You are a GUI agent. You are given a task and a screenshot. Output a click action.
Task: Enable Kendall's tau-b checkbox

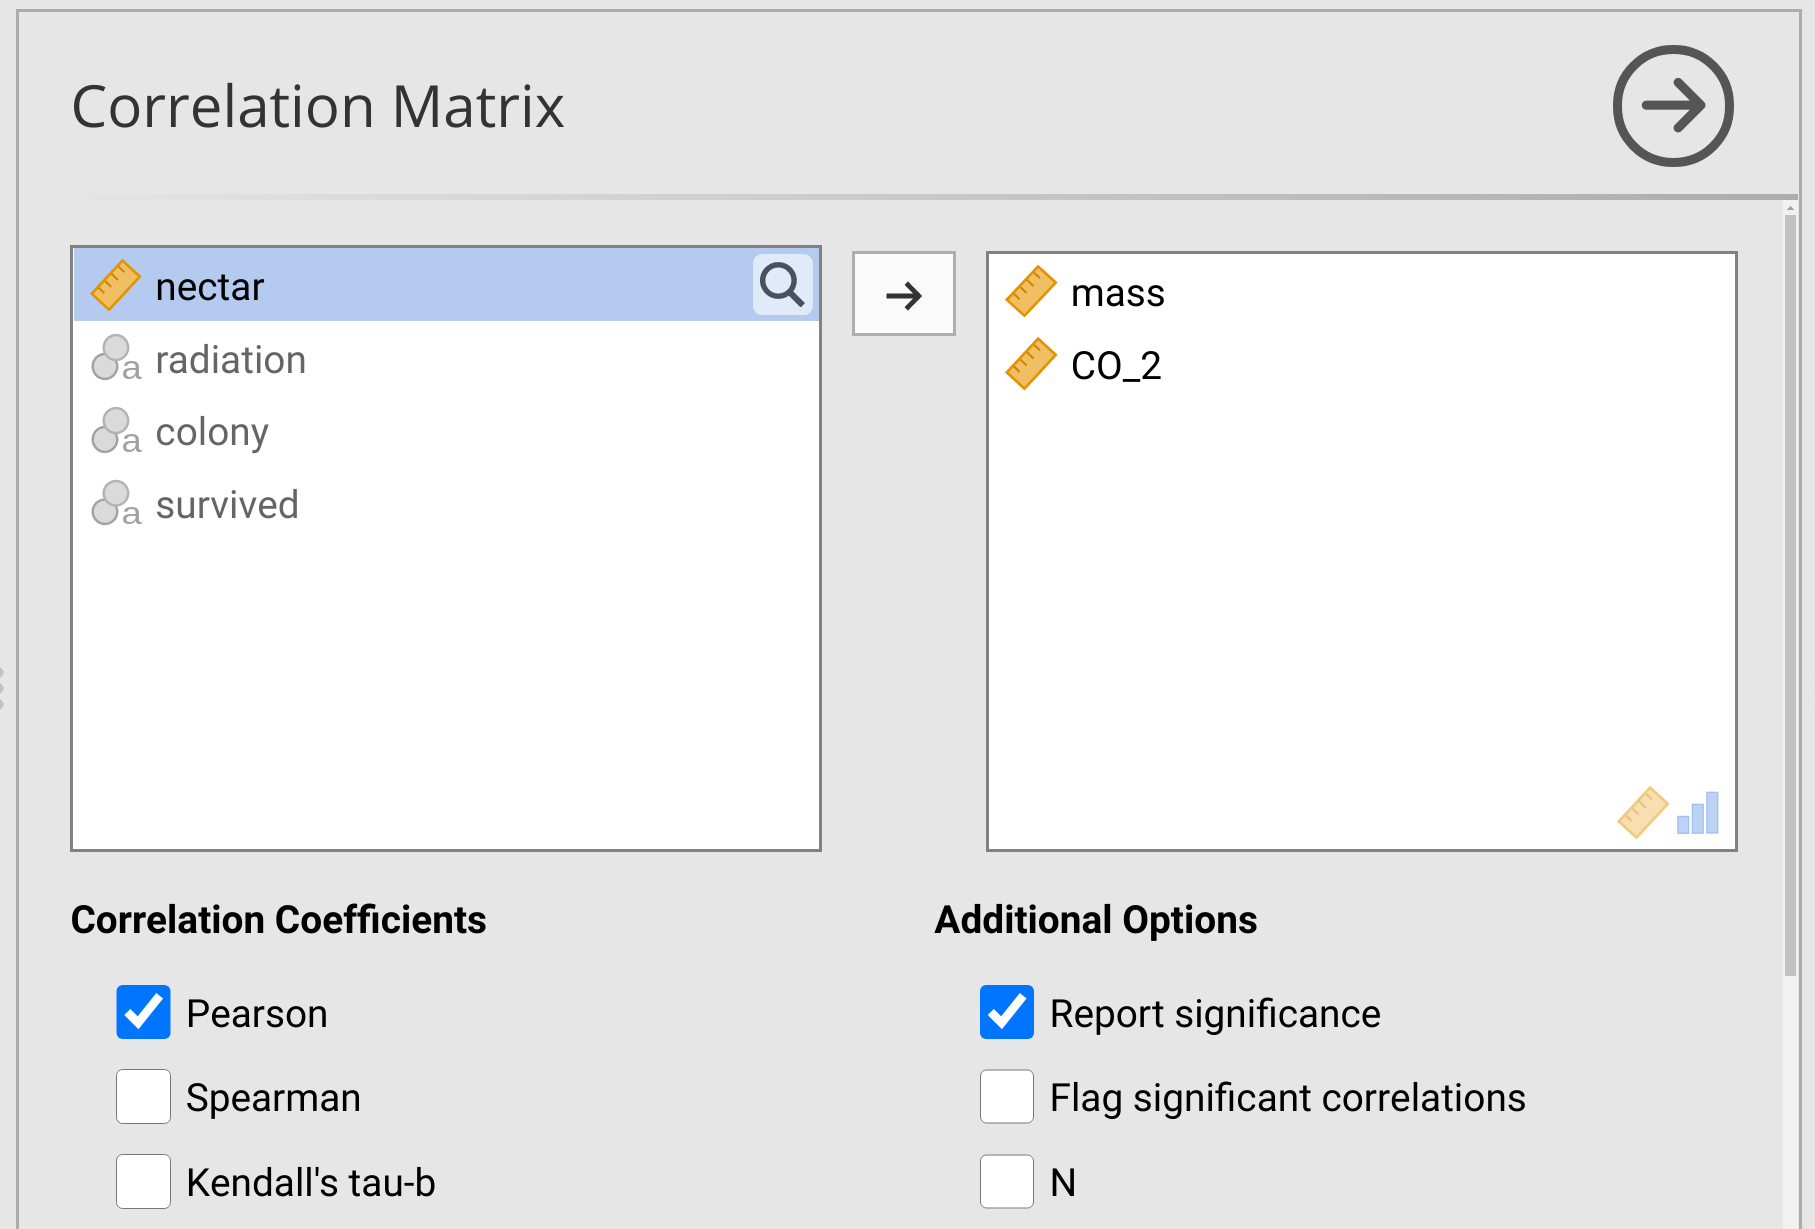point(143,1181)
